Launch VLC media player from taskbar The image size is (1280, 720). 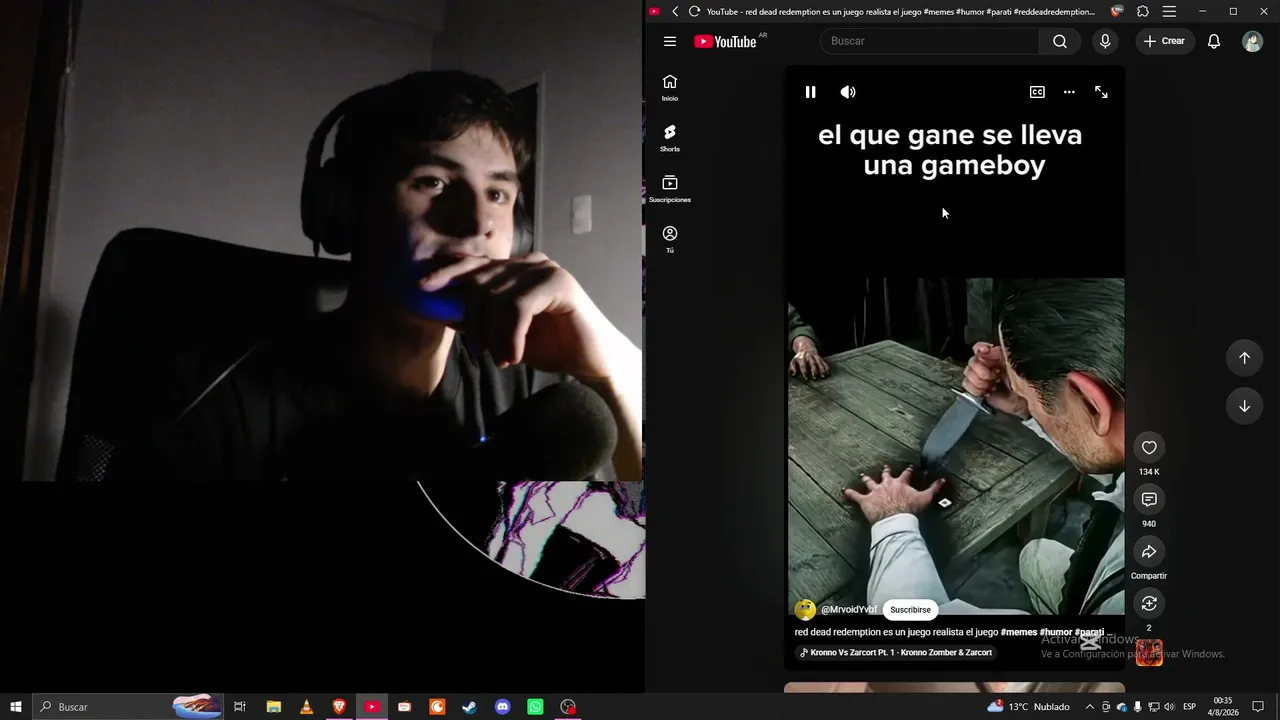[x=306, y=707]
